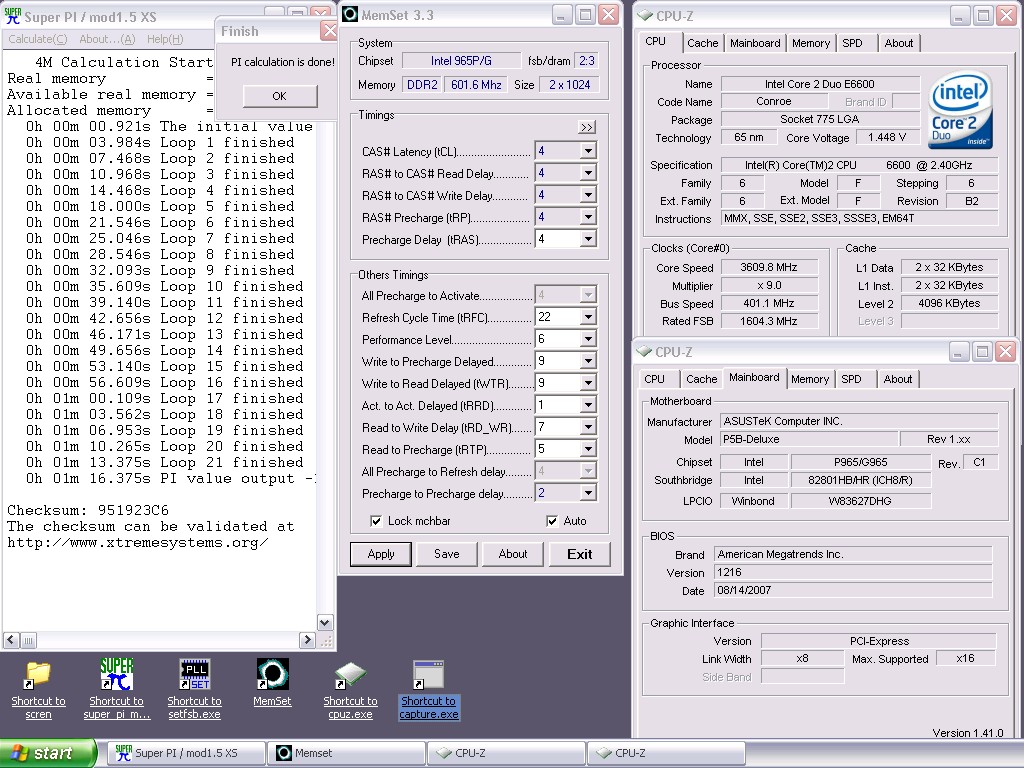The width and height of the screenshot is (1024, 768).
Task: Open the Act. to Act. Delayed (tRRD) dropdown
Action: point(588,405)
